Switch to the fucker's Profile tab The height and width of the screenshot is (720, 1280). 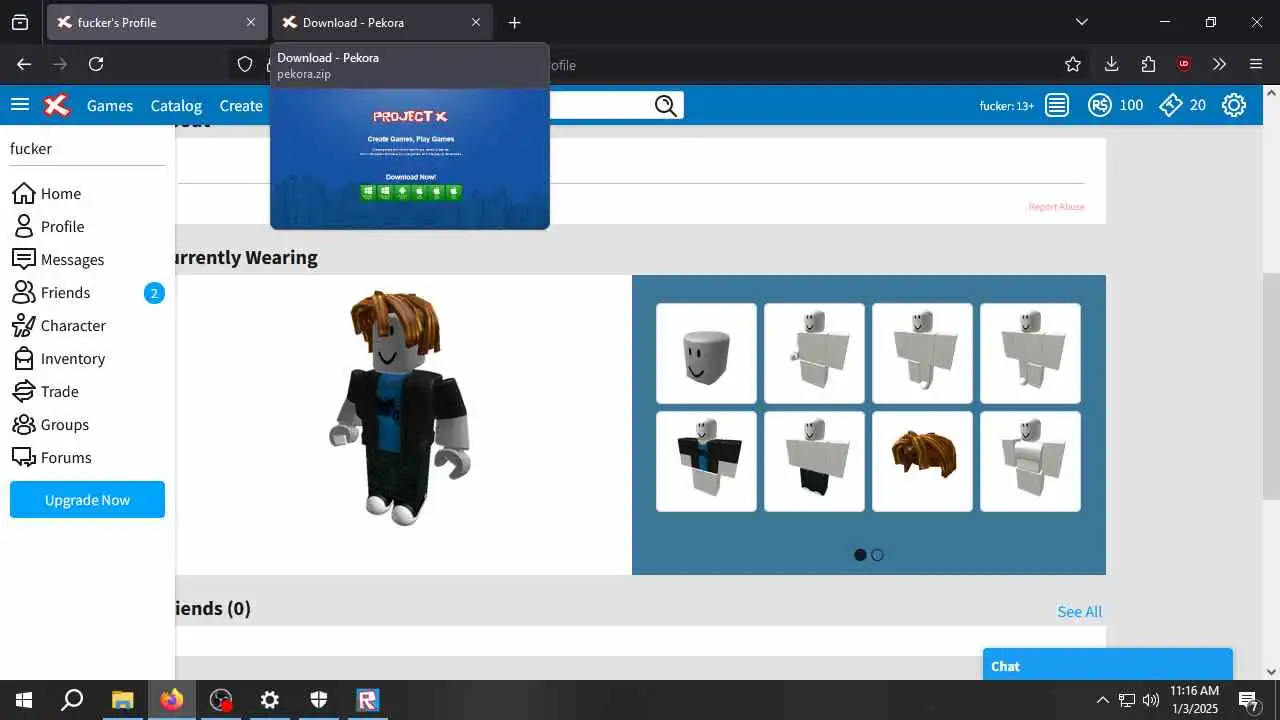(x=157, y=22)
